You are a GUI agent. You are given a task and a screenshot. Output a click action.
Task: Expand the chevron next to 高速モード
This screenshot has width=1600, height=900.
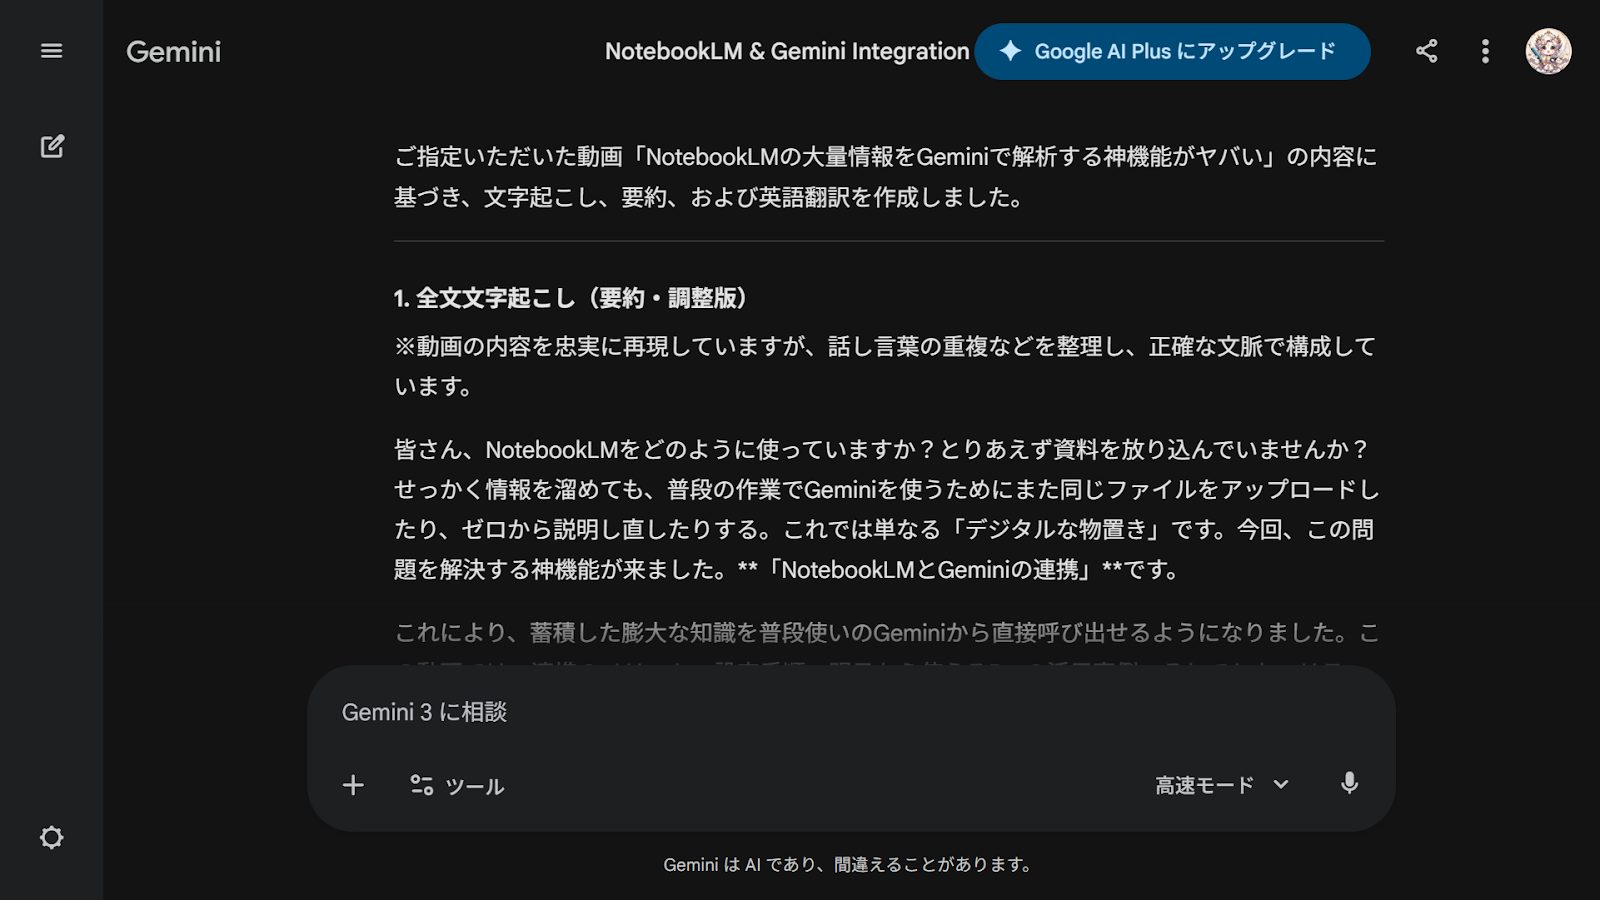[1281, 785]
